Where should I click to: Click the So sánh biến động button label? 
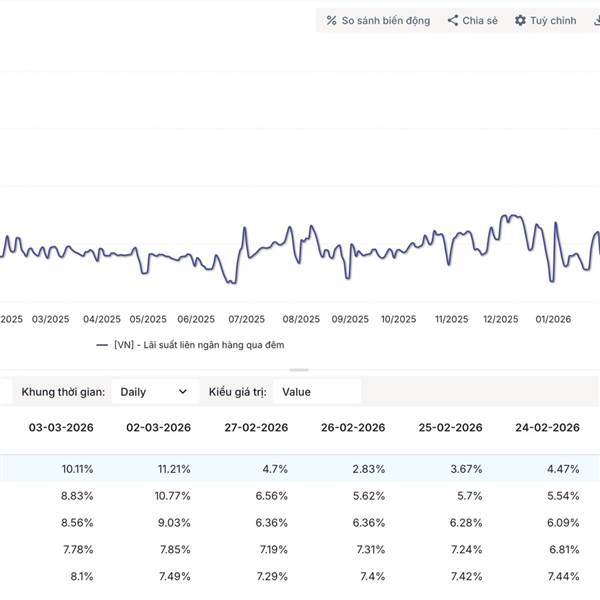pos(386,20)
